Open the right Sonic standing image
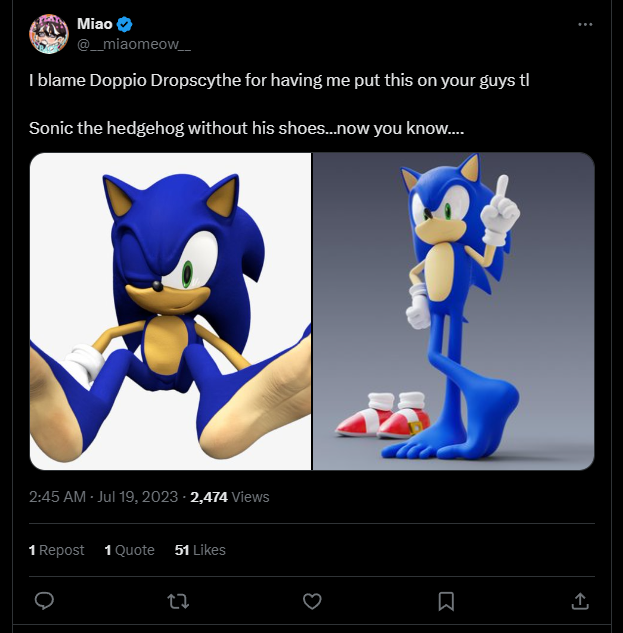623x633 pixels. point(454,311)
